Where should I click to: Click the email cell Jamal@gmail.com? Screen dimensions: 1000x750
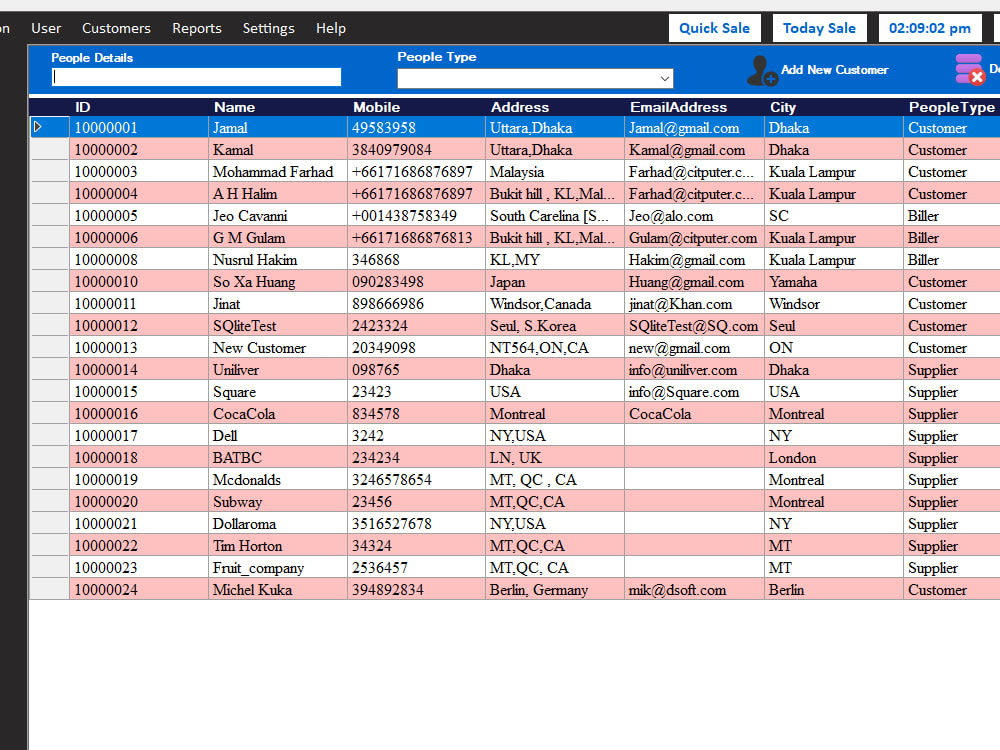point(695,128)
